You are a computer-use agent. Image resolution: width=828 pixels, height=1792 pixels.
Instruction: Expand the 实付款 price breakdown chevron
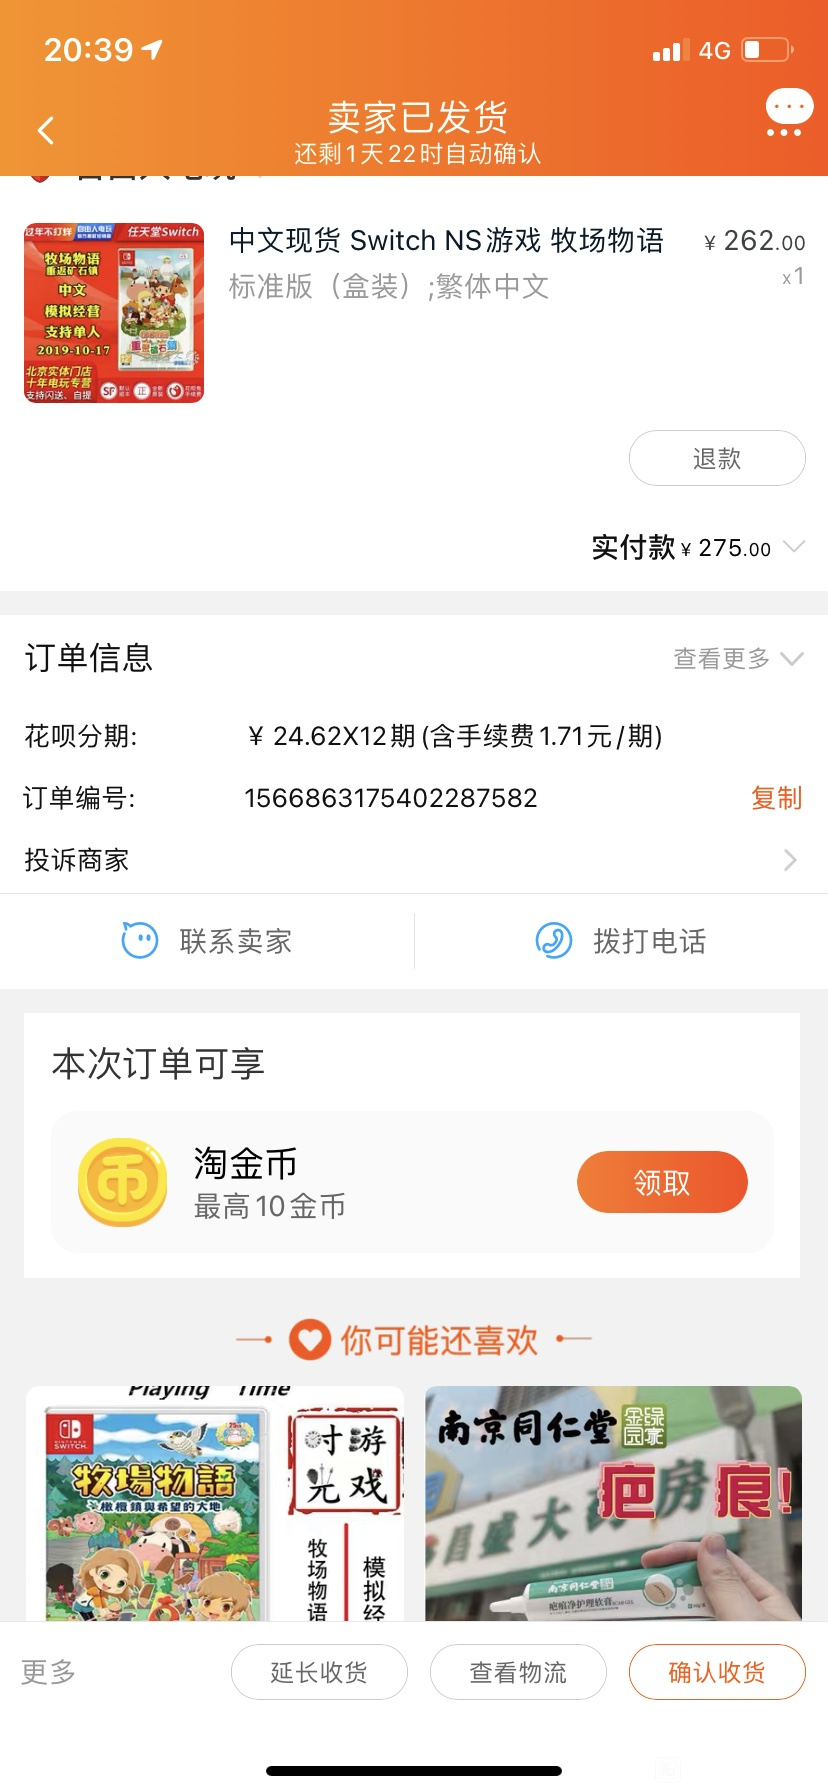pyautogui.click(x=794, y=546)
